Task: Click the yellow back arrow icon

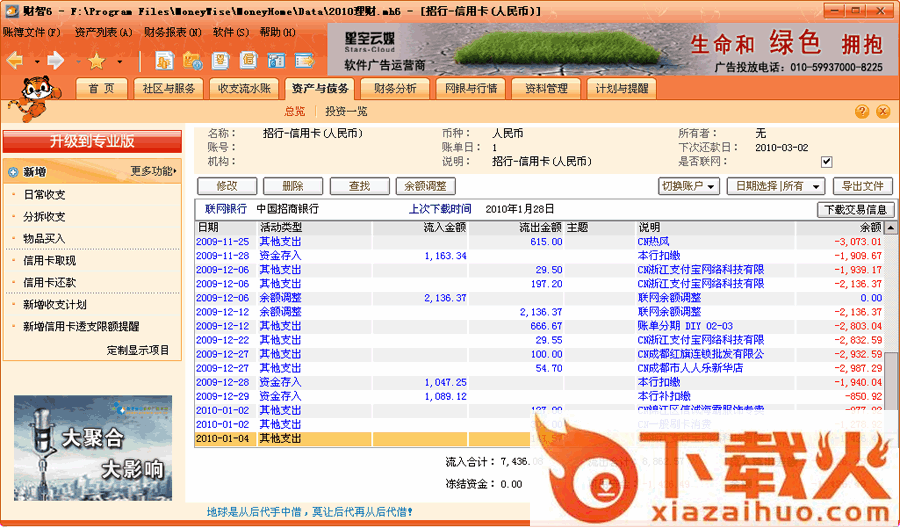Action: click(x=14, y=60)
